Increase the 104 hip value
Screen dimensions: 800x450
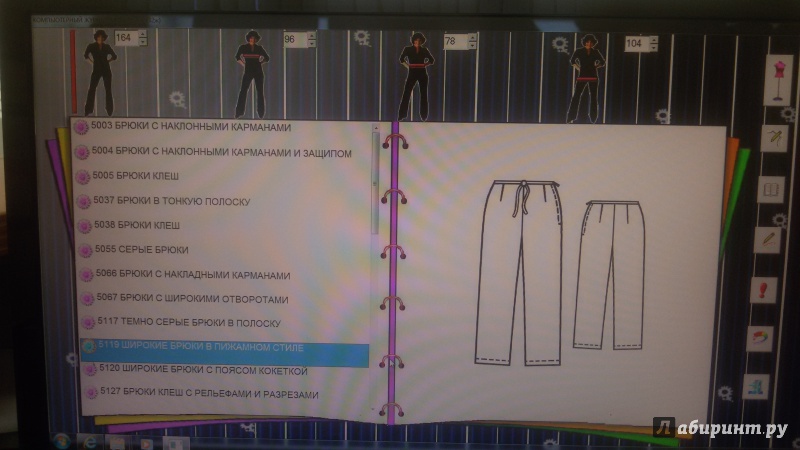coord(654,40)
